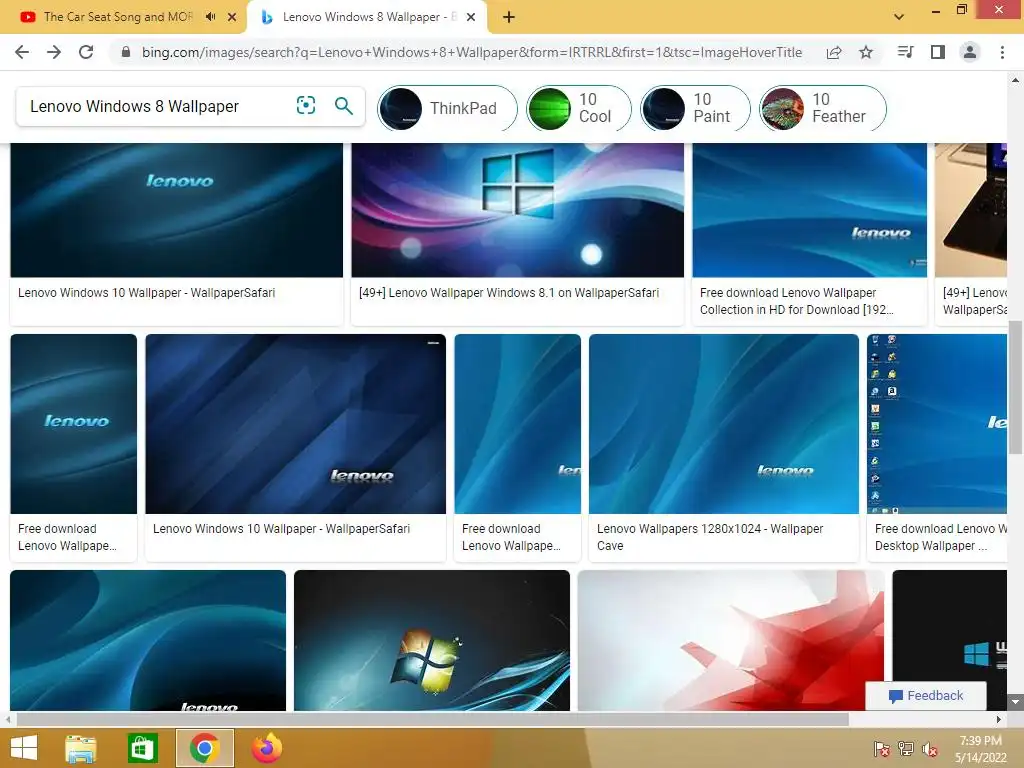Close The Car Seat Song tab
This screenshot has height=768, width=1024.
click(x=232, y=17)
